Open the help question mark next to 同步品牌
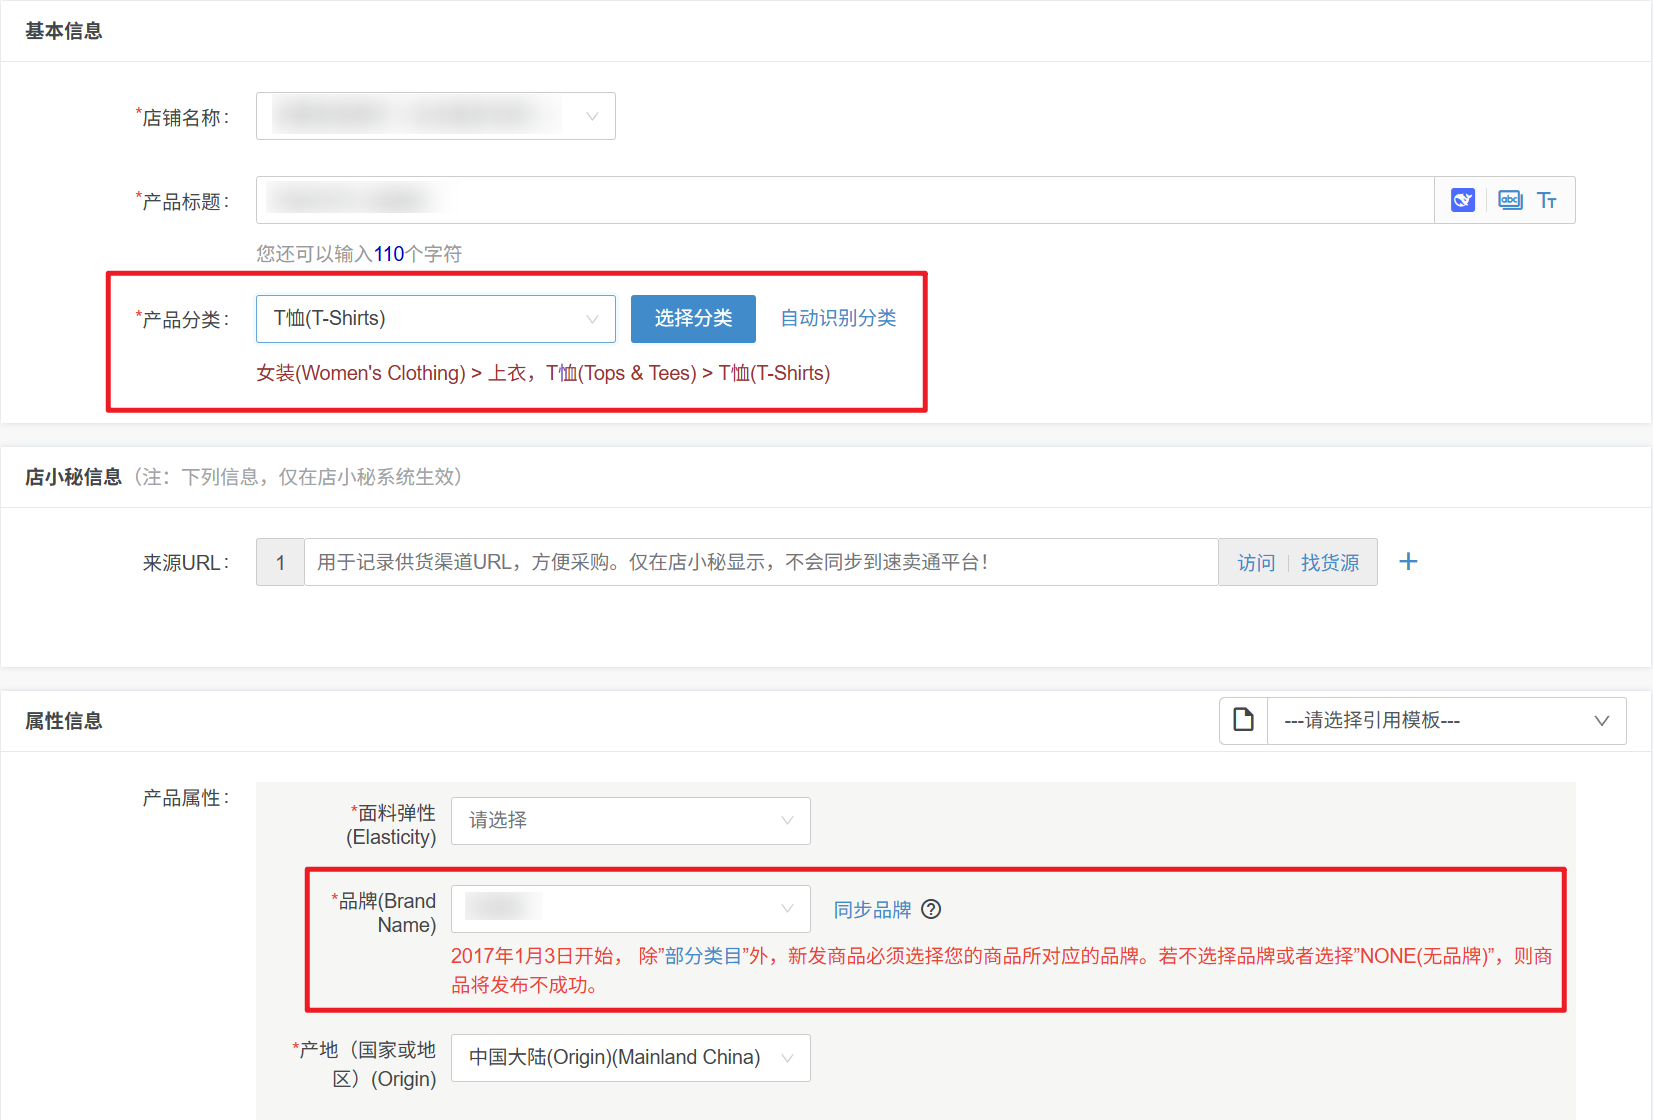Viewport: 1653px width, 1120px height. tap(931, 909)
